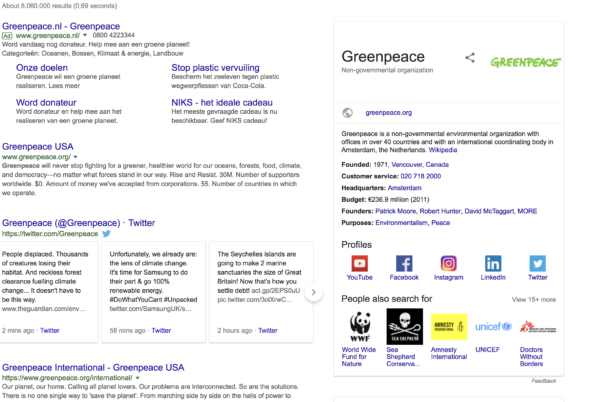
Task: Expand the dropdown arrow after www.greenpeace.nl/ ad URL
Action: tap(85, 35)
